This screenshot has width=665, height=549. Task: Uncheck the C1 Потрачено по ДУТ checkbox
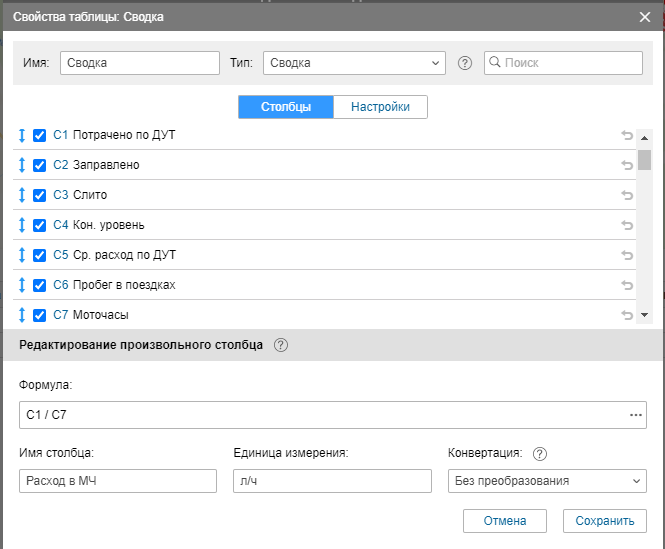40,135
